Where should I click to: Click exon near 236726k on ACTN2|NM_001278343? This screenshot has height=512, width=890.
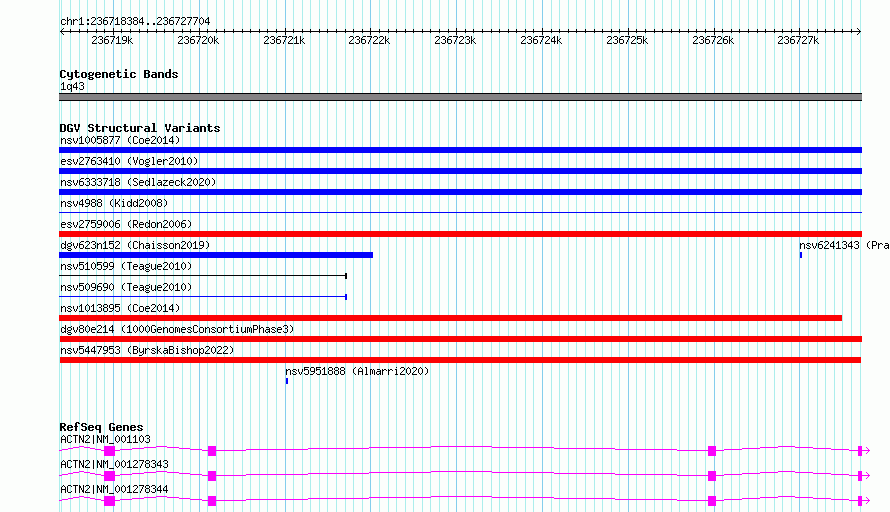pos(712,476)
